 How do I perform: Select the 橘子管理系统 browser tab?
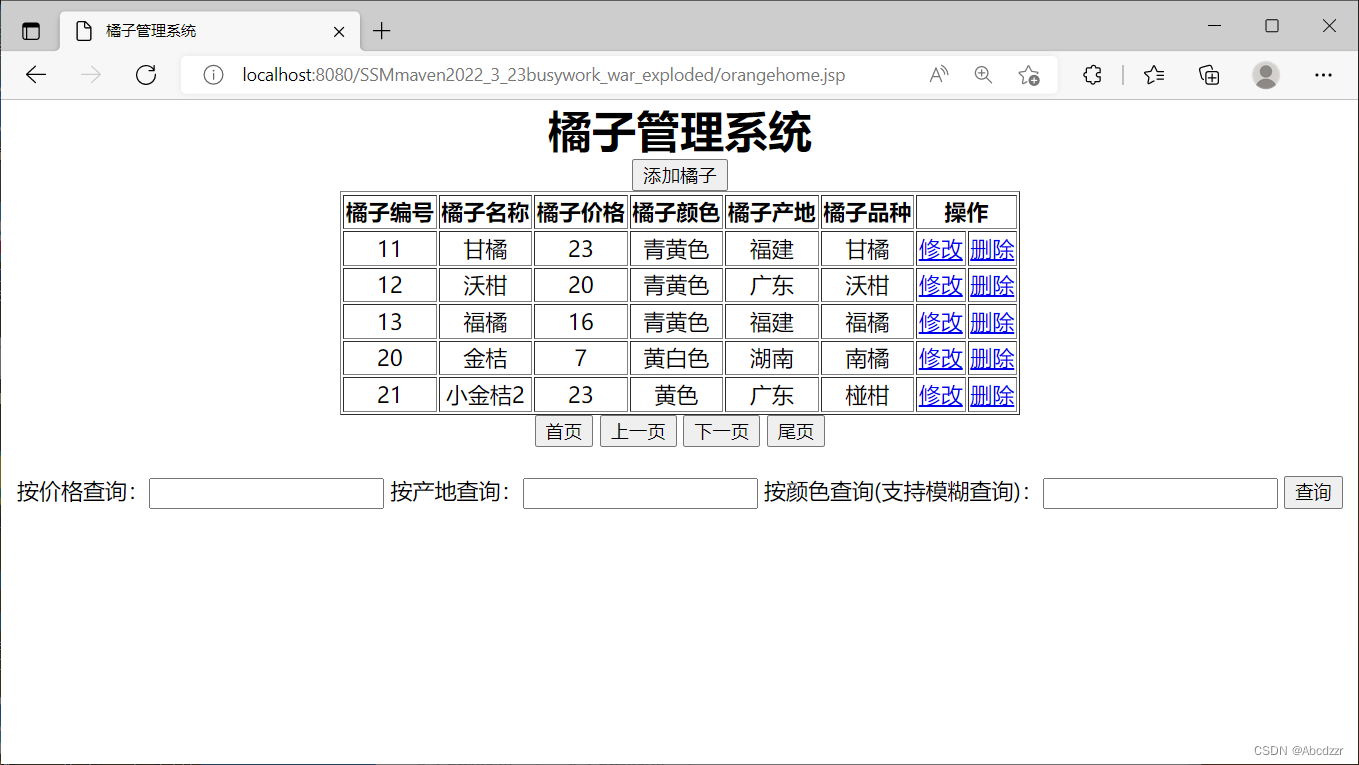tap(200, 31)
